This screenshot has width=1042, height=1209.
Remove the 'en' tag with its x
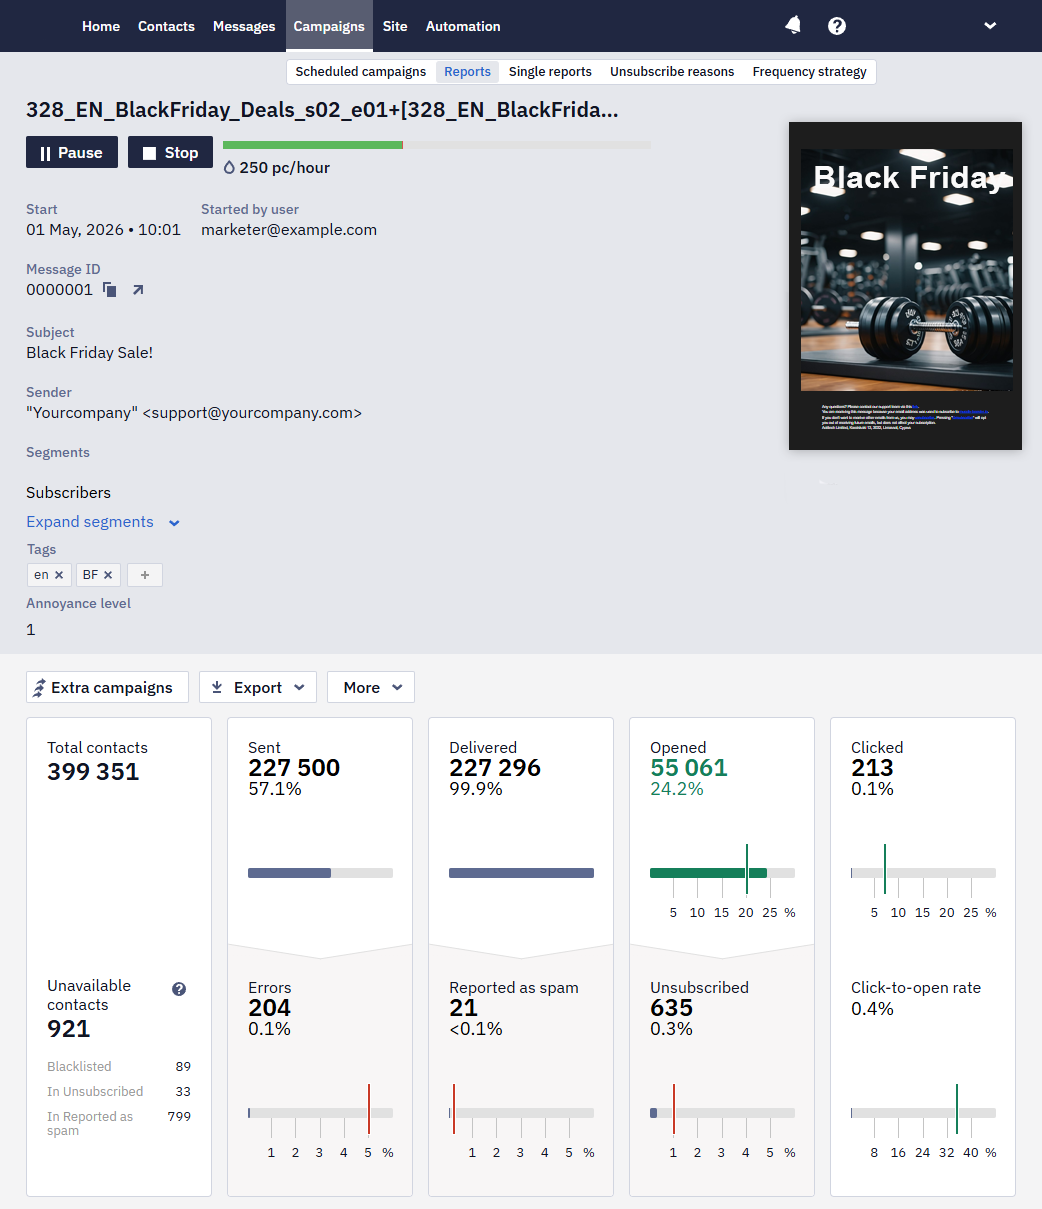(59, 575)
